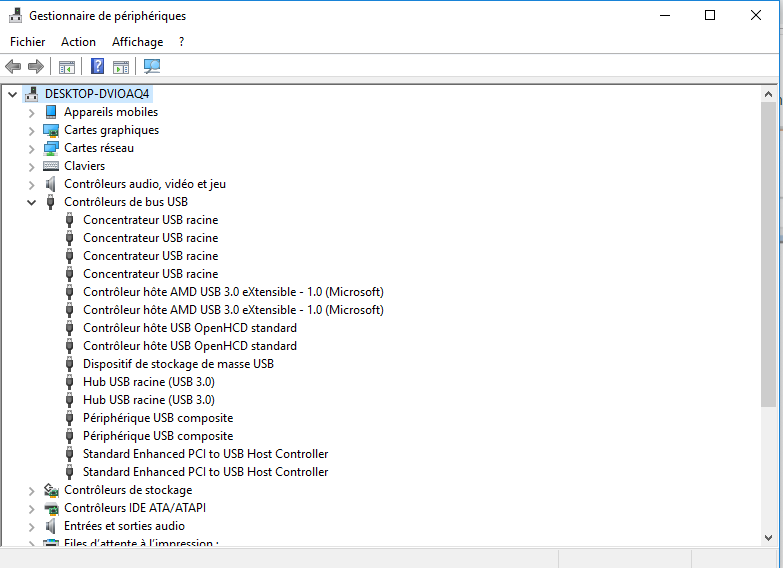Screen dimensions: 783x568
Task: Click the DESKTOP-DVIOAQ4 computer icon
Action: pyautogui.click(x=32, y=93)
